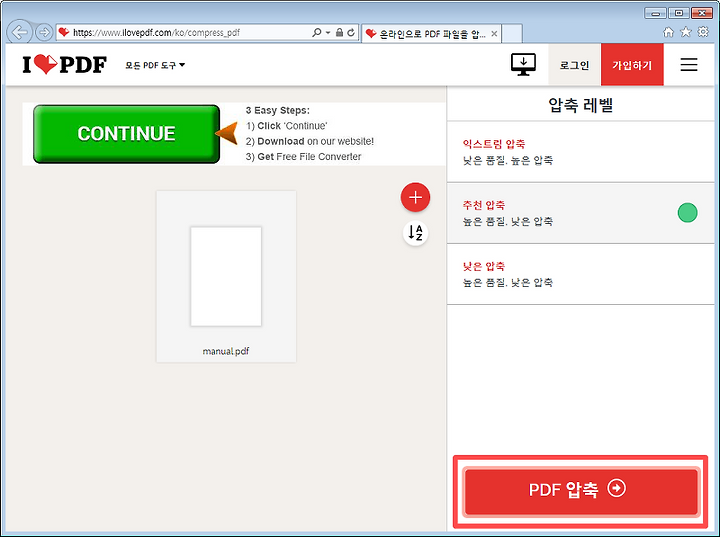Click the 압축 레벨 heading
The width and height of the screenshot is (720, 537).
pyautogui.click(x=580, y=105)
